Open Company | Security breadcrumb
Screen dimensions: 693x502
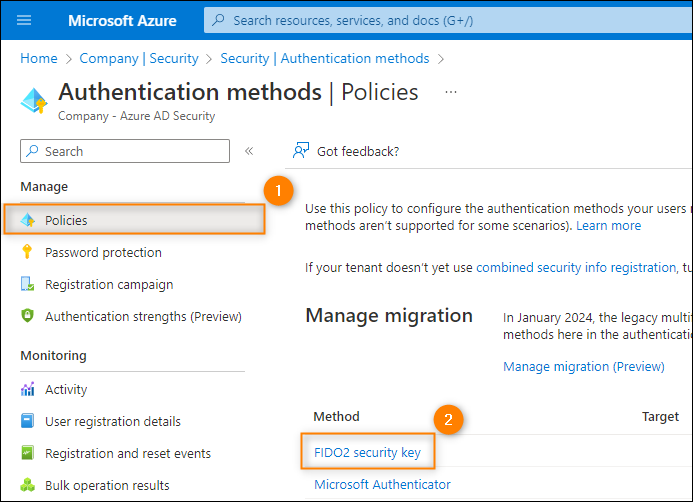(139, 58)
